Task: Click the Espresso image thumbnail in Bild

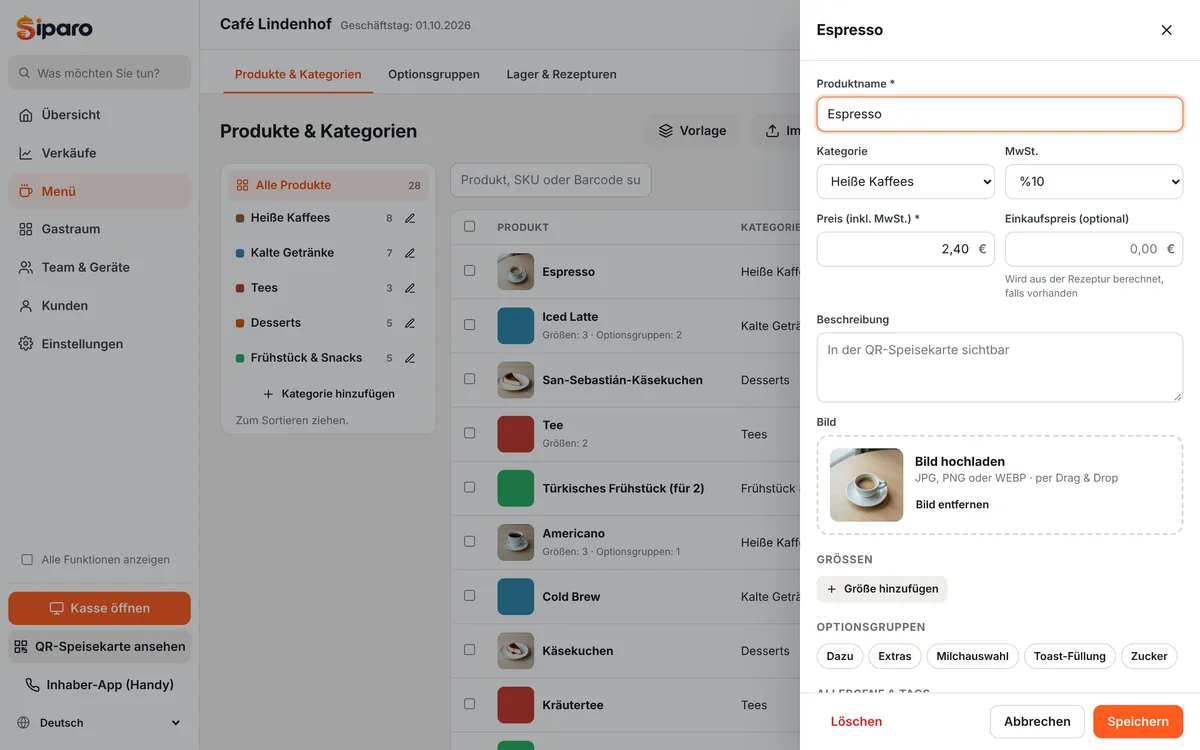Action: 866,485
